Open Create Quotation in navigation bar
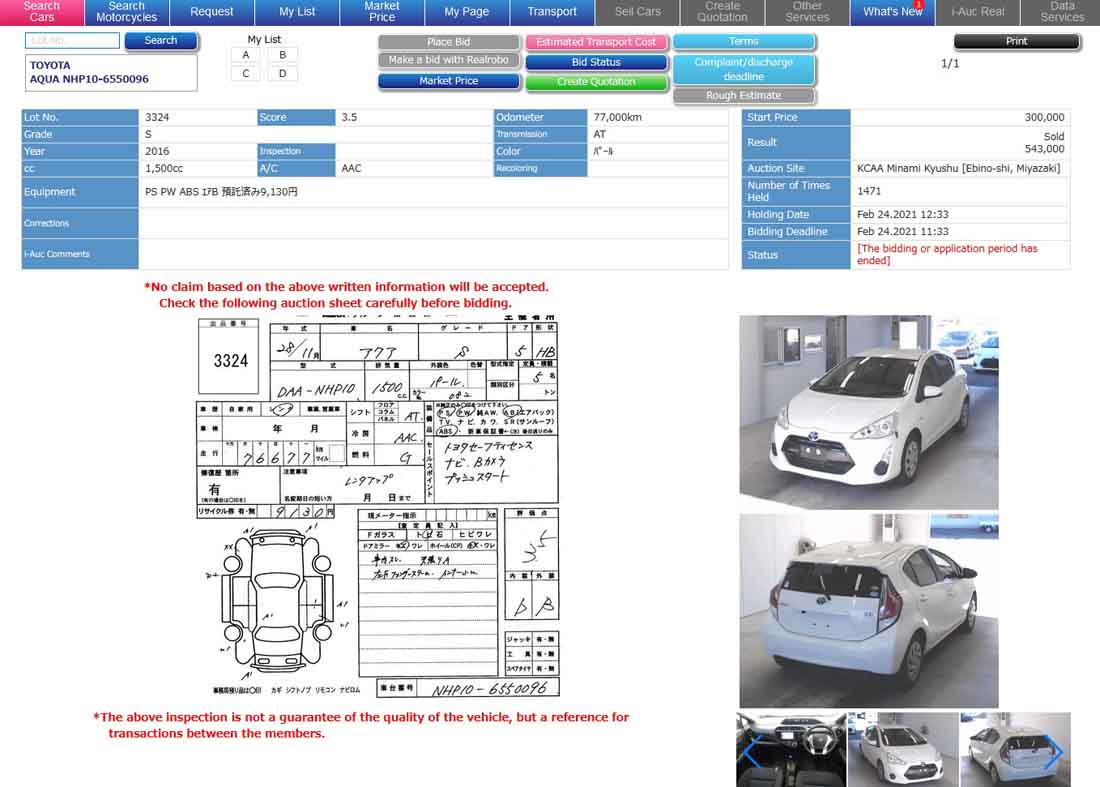 click(x=723, y=12)
